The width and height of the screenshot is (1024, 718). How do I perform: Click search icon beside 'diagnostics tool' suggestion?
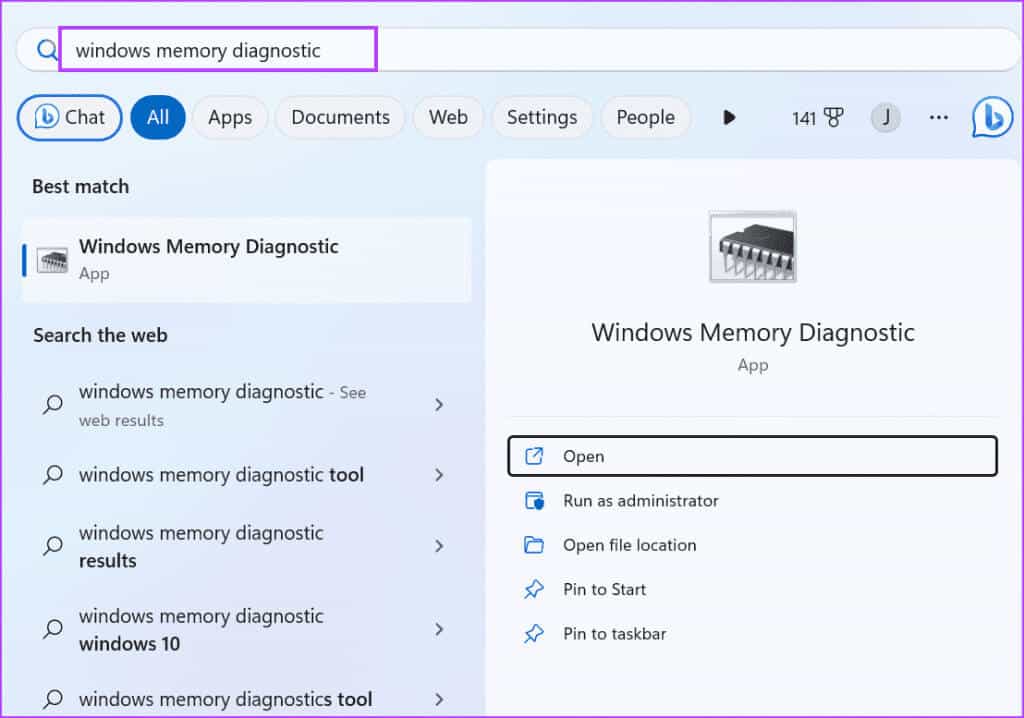53,699
